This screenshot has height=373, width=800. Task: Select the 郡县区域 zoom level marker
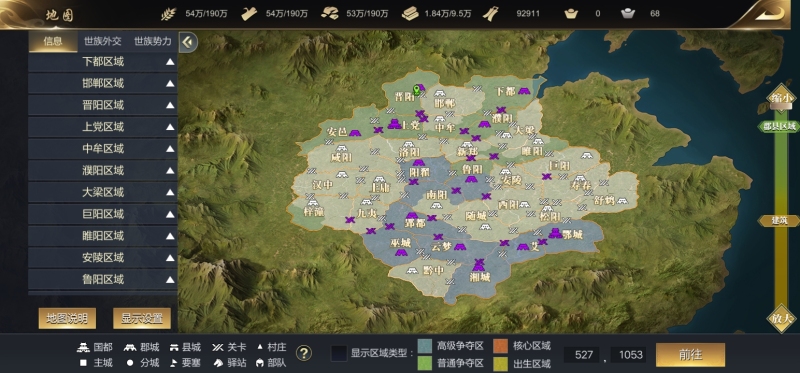[x=778, y=126]
